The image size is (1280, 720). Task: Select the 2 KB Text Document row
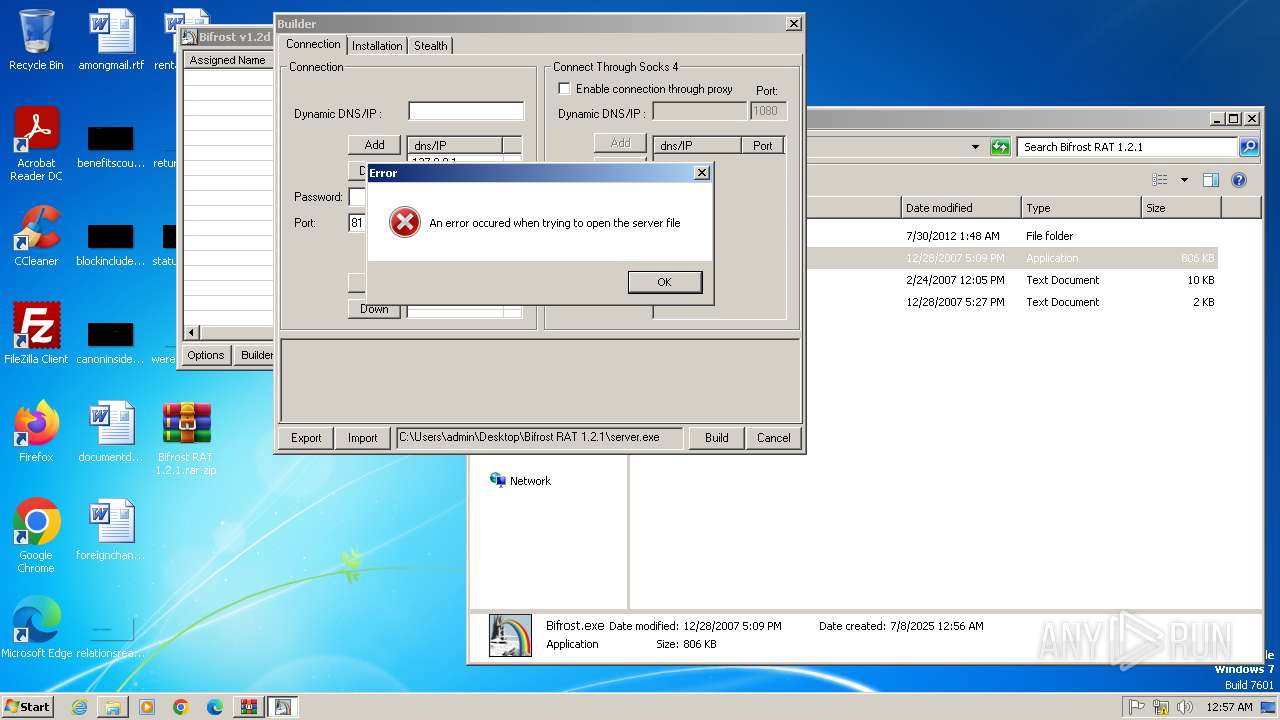point(1010,302)
